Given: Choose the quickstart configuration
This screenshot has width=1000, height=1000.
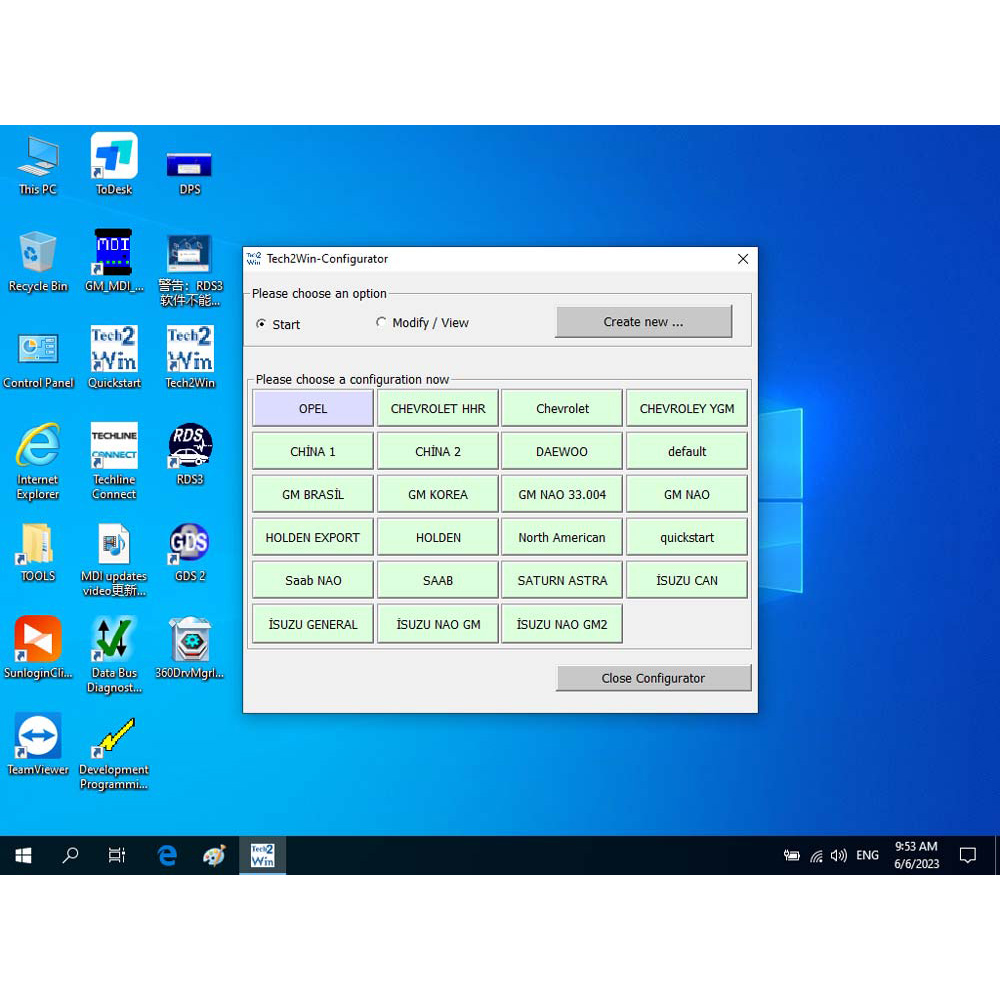Looking at the screenshot, I should [687, 538].
